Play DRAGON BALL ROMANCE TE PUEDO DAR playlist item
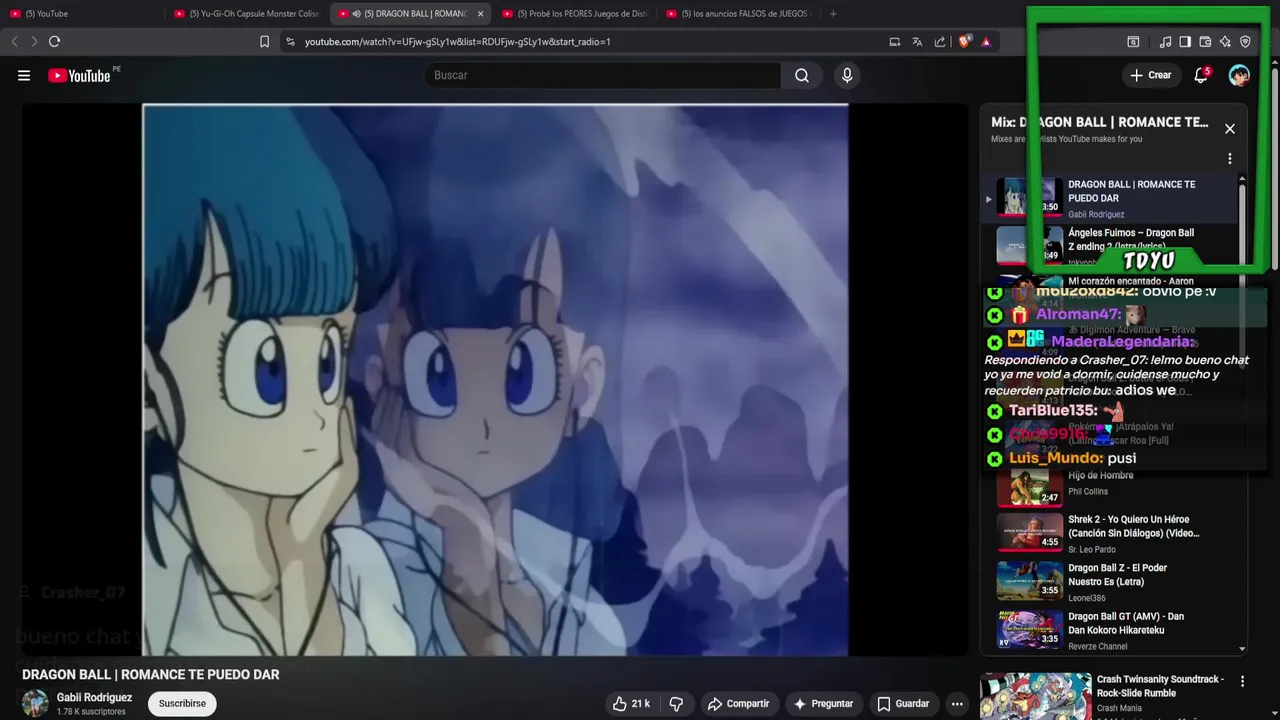Viewport: 1280px width, 720px height. [x=1110, y=198]
